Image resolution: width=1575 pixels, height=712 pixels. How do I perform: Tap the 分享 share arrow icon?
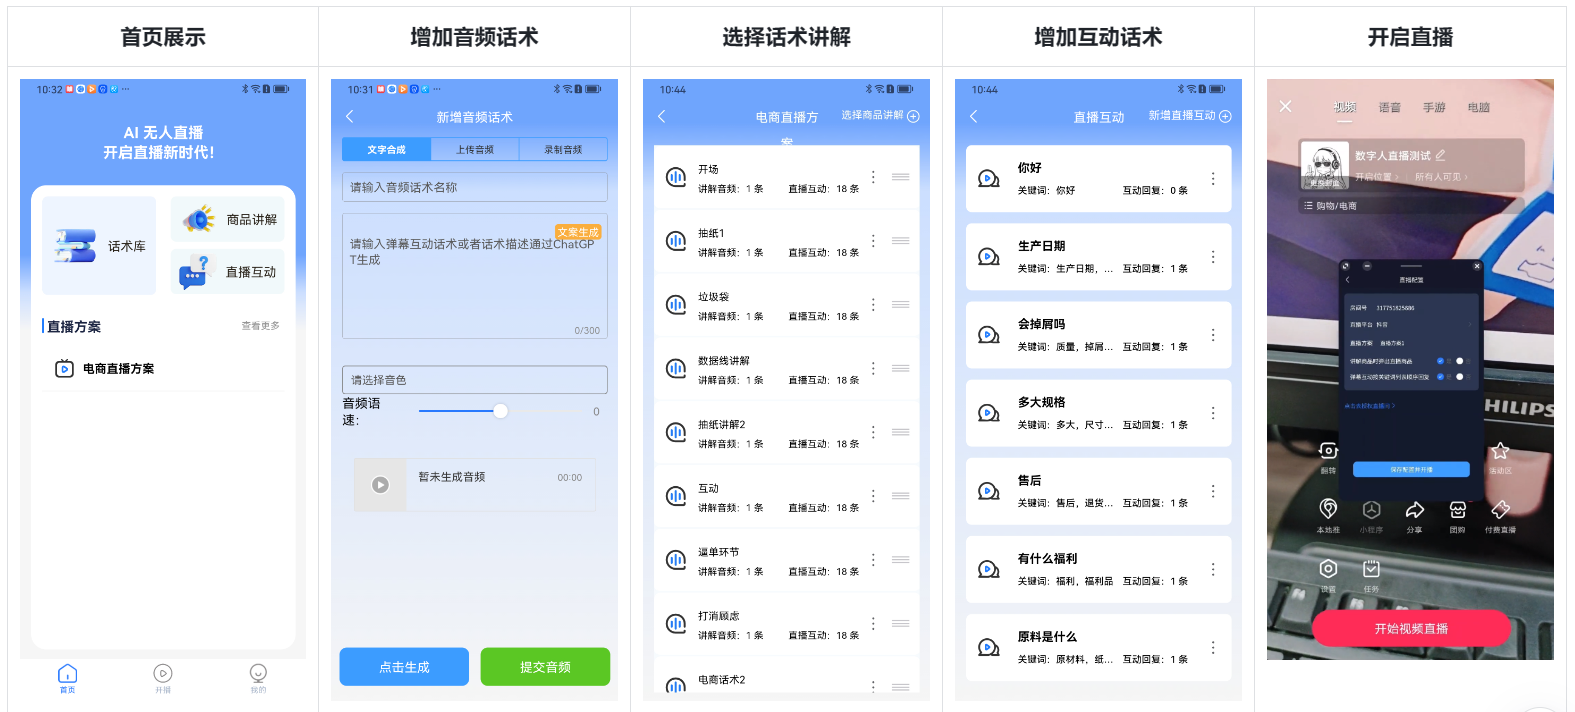click(1414, 509)
